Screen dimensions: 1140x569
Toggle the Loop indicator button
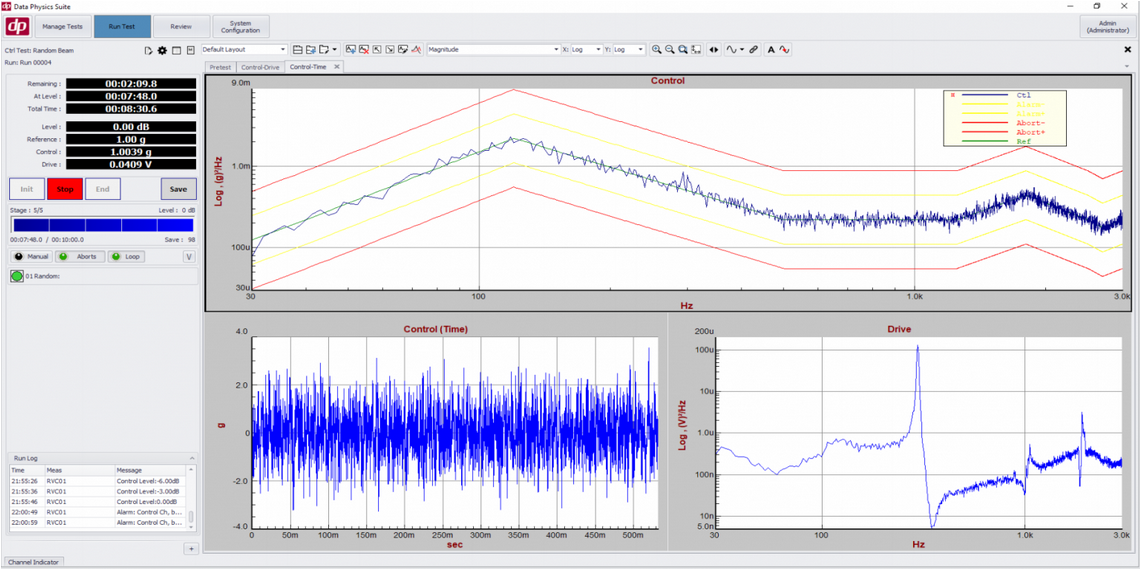[126, 257]
